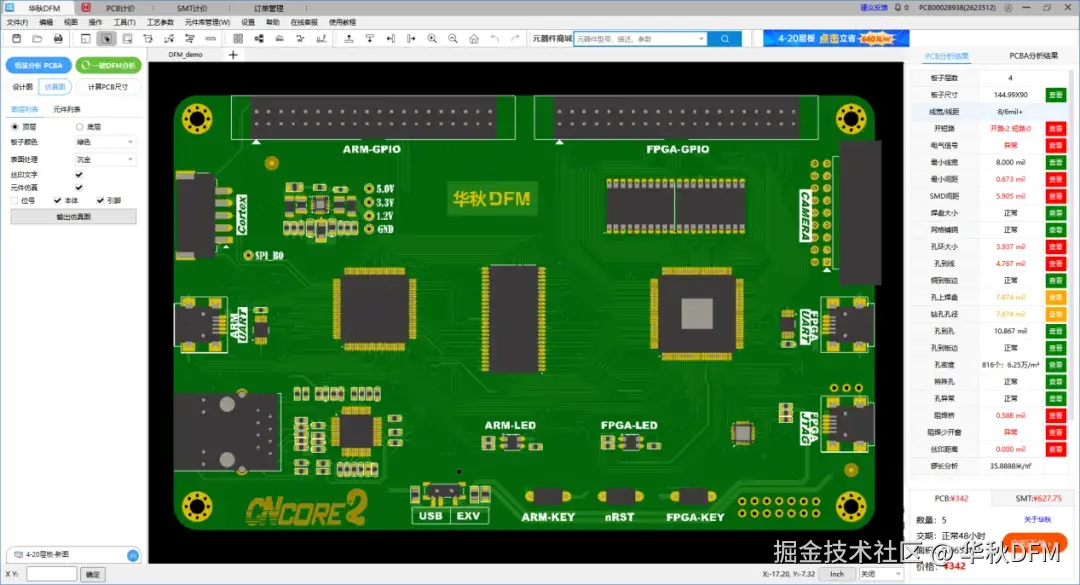Open the 元件库管理(W) menu

pyautogui.click(x=207, y=22)
